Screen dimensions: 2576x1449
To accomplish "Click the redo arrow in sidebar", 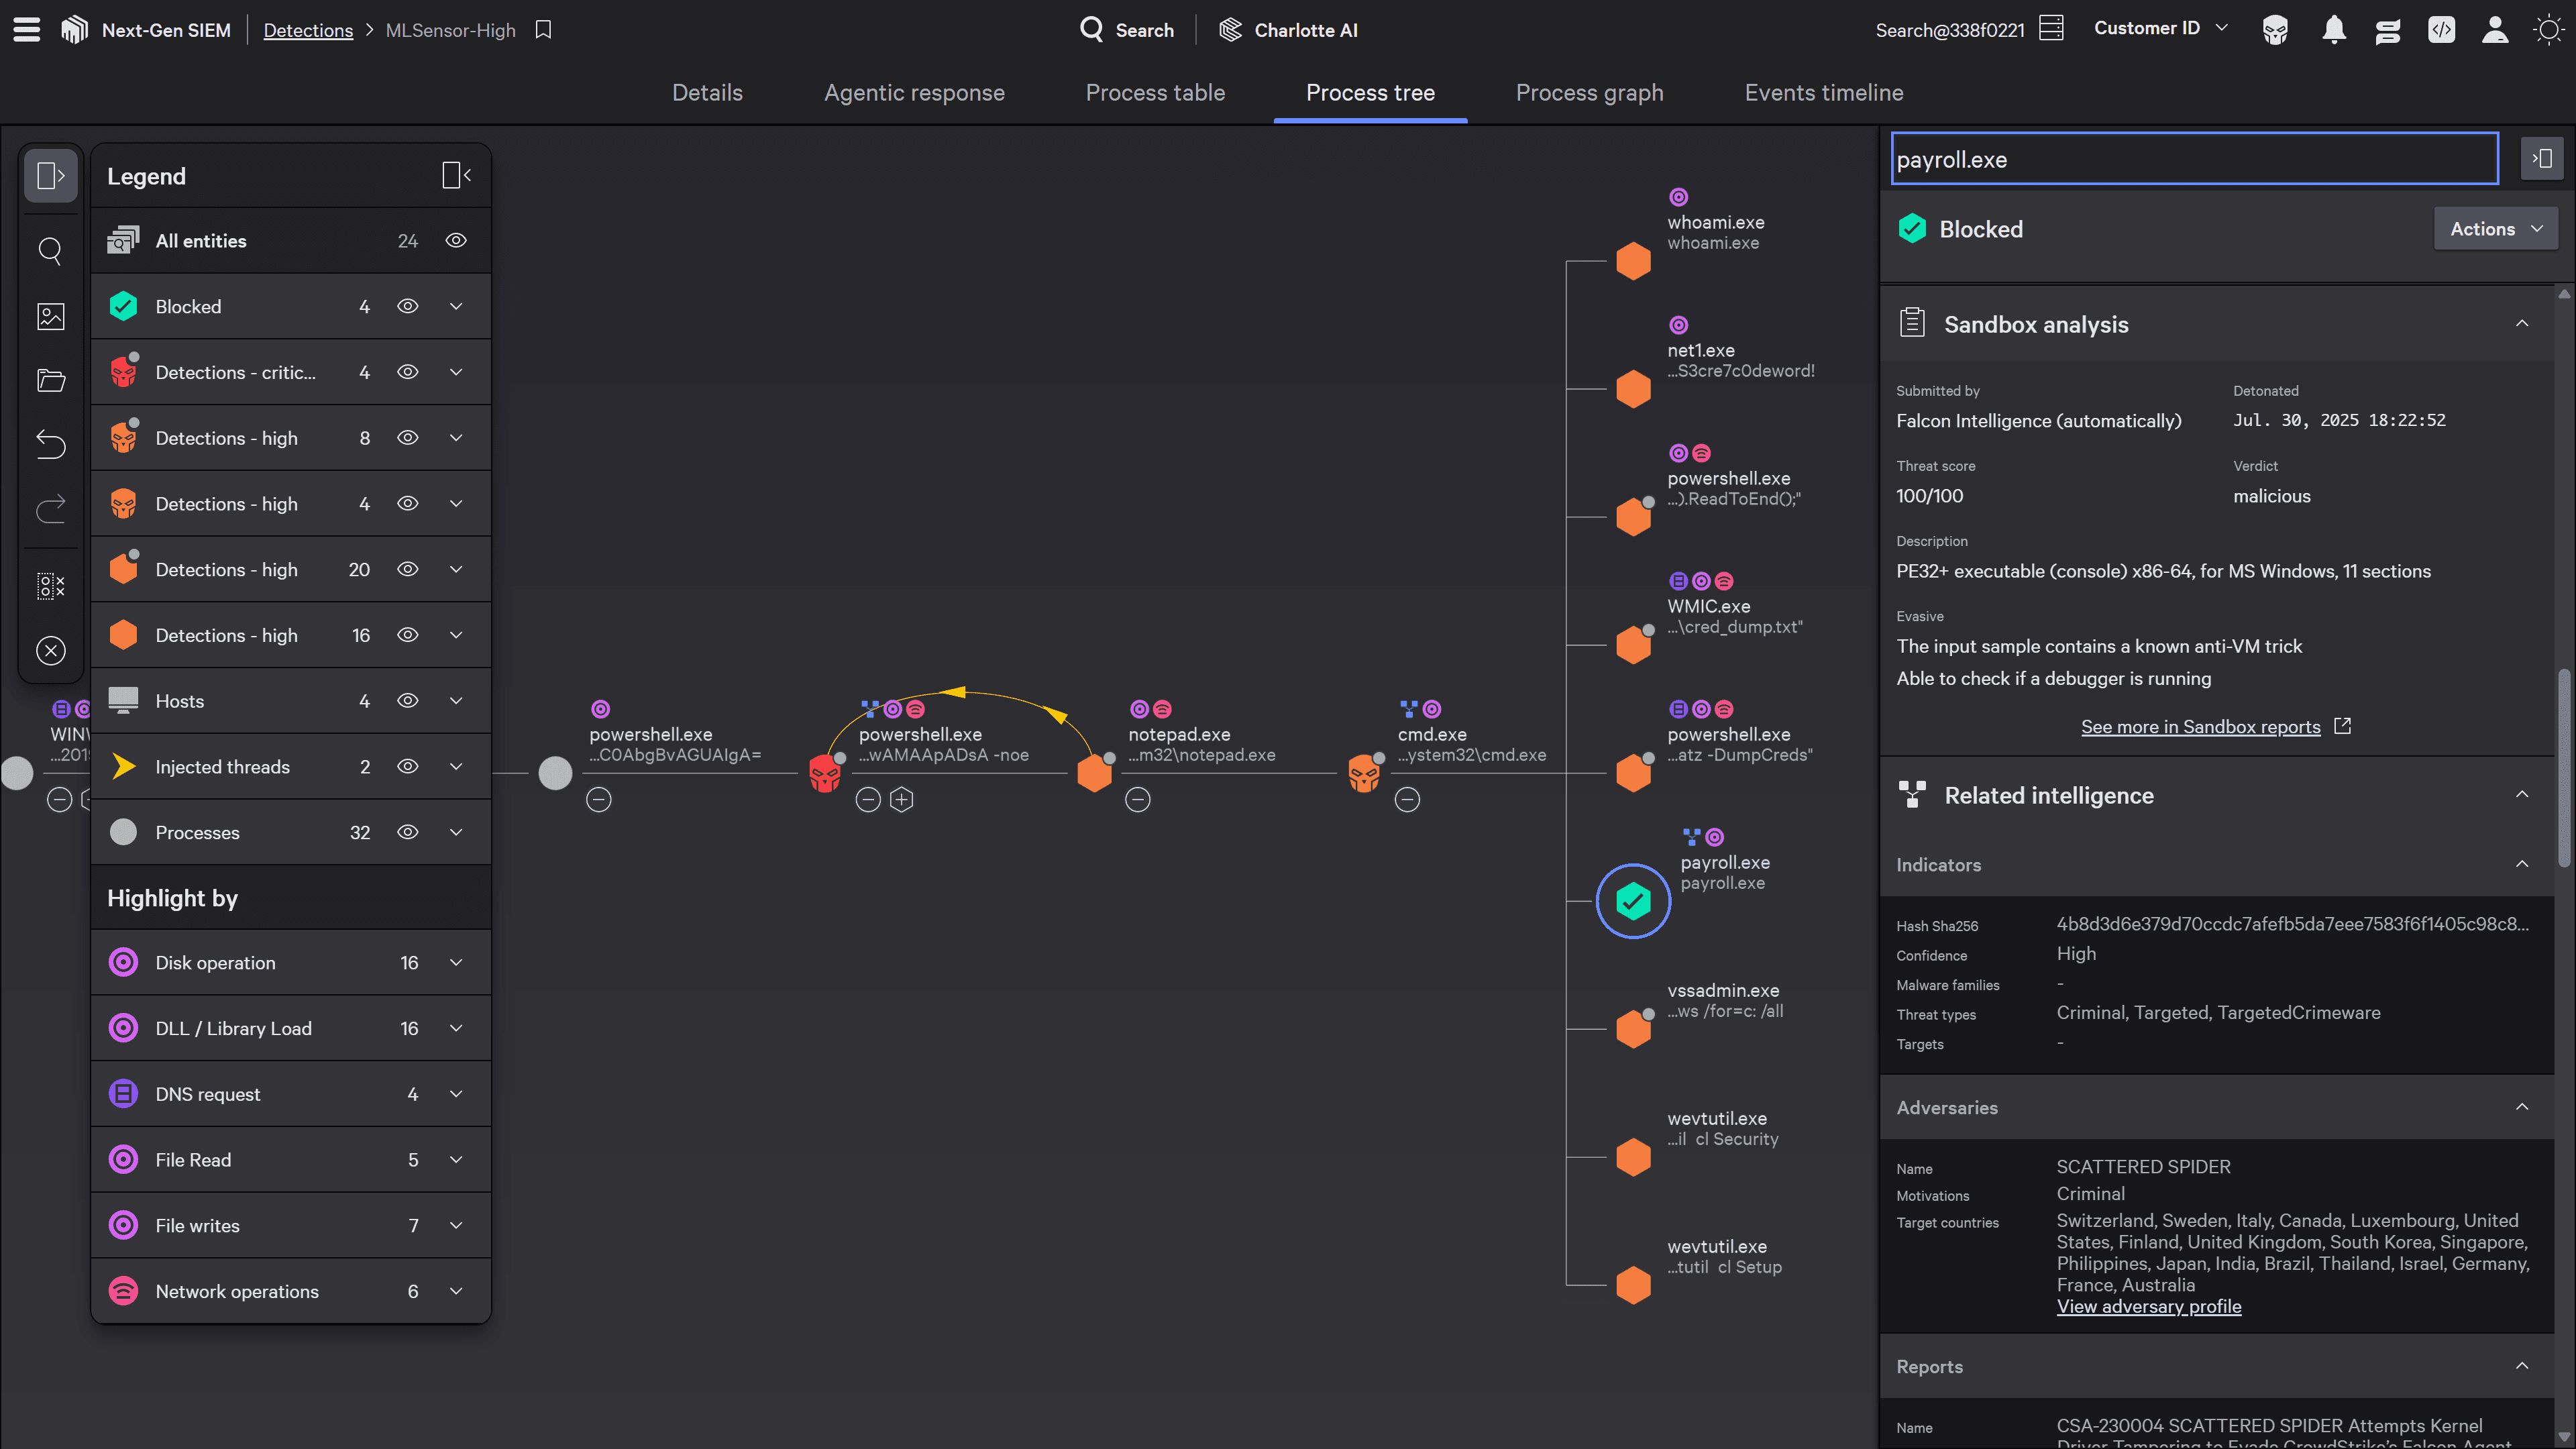I will tap(51, 509).
